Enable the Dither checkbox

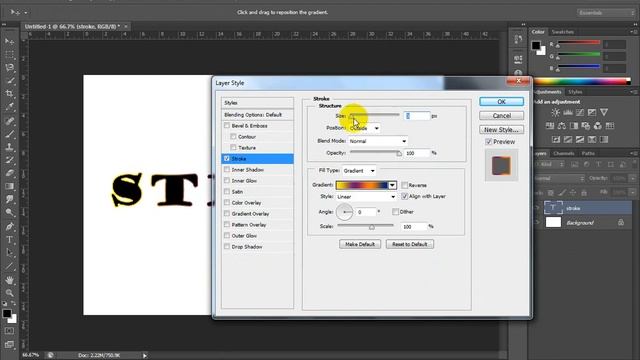coord(395,211)
